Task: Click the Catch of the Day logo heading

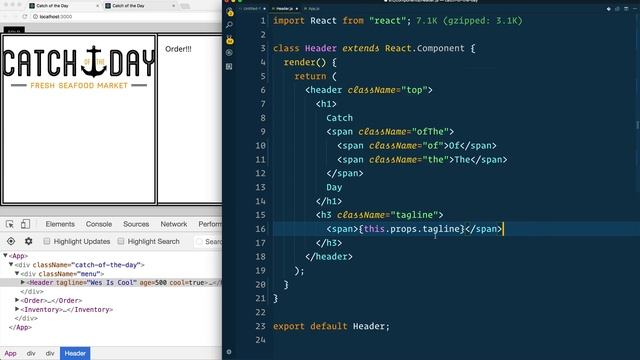Action: click(x=79, y=62)
